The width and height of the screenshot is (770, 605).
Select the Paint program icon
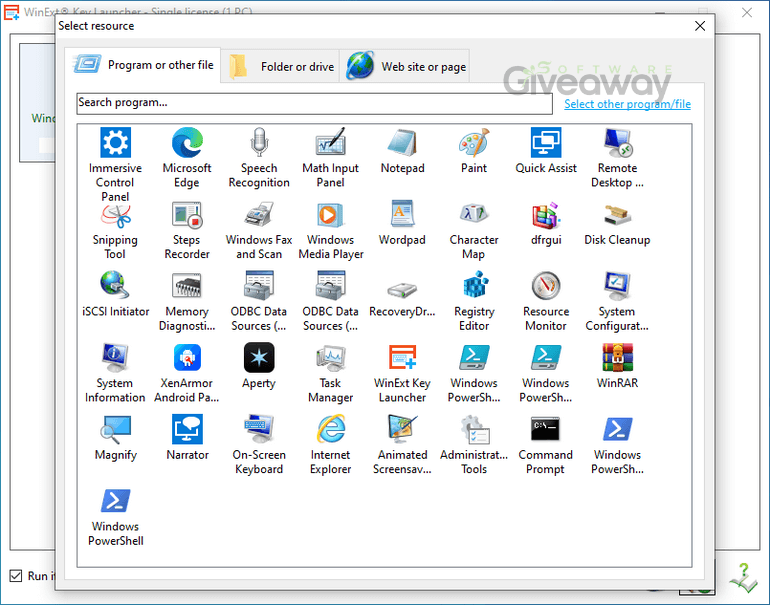[x=474, y=142]
